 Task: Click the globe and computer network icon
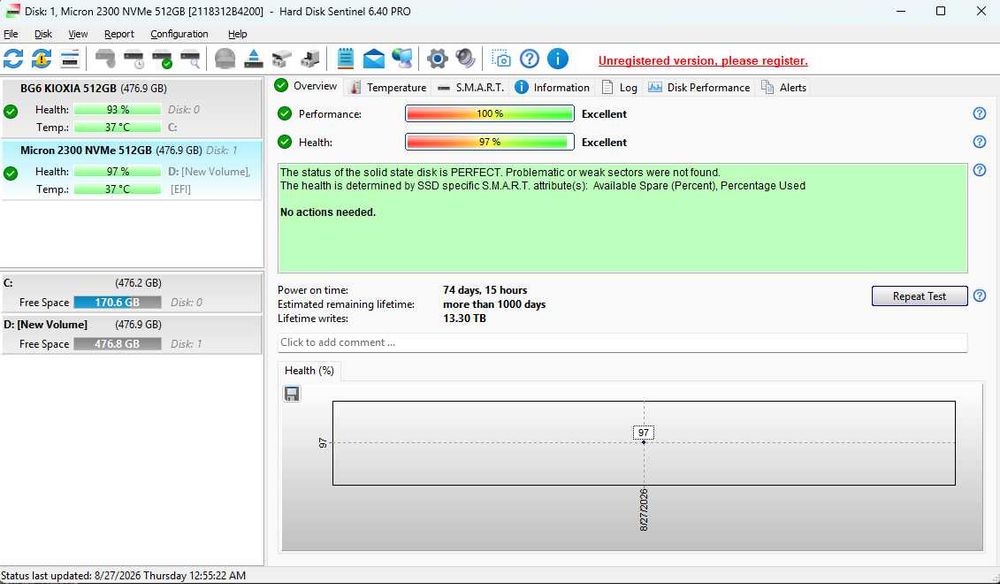402,59
